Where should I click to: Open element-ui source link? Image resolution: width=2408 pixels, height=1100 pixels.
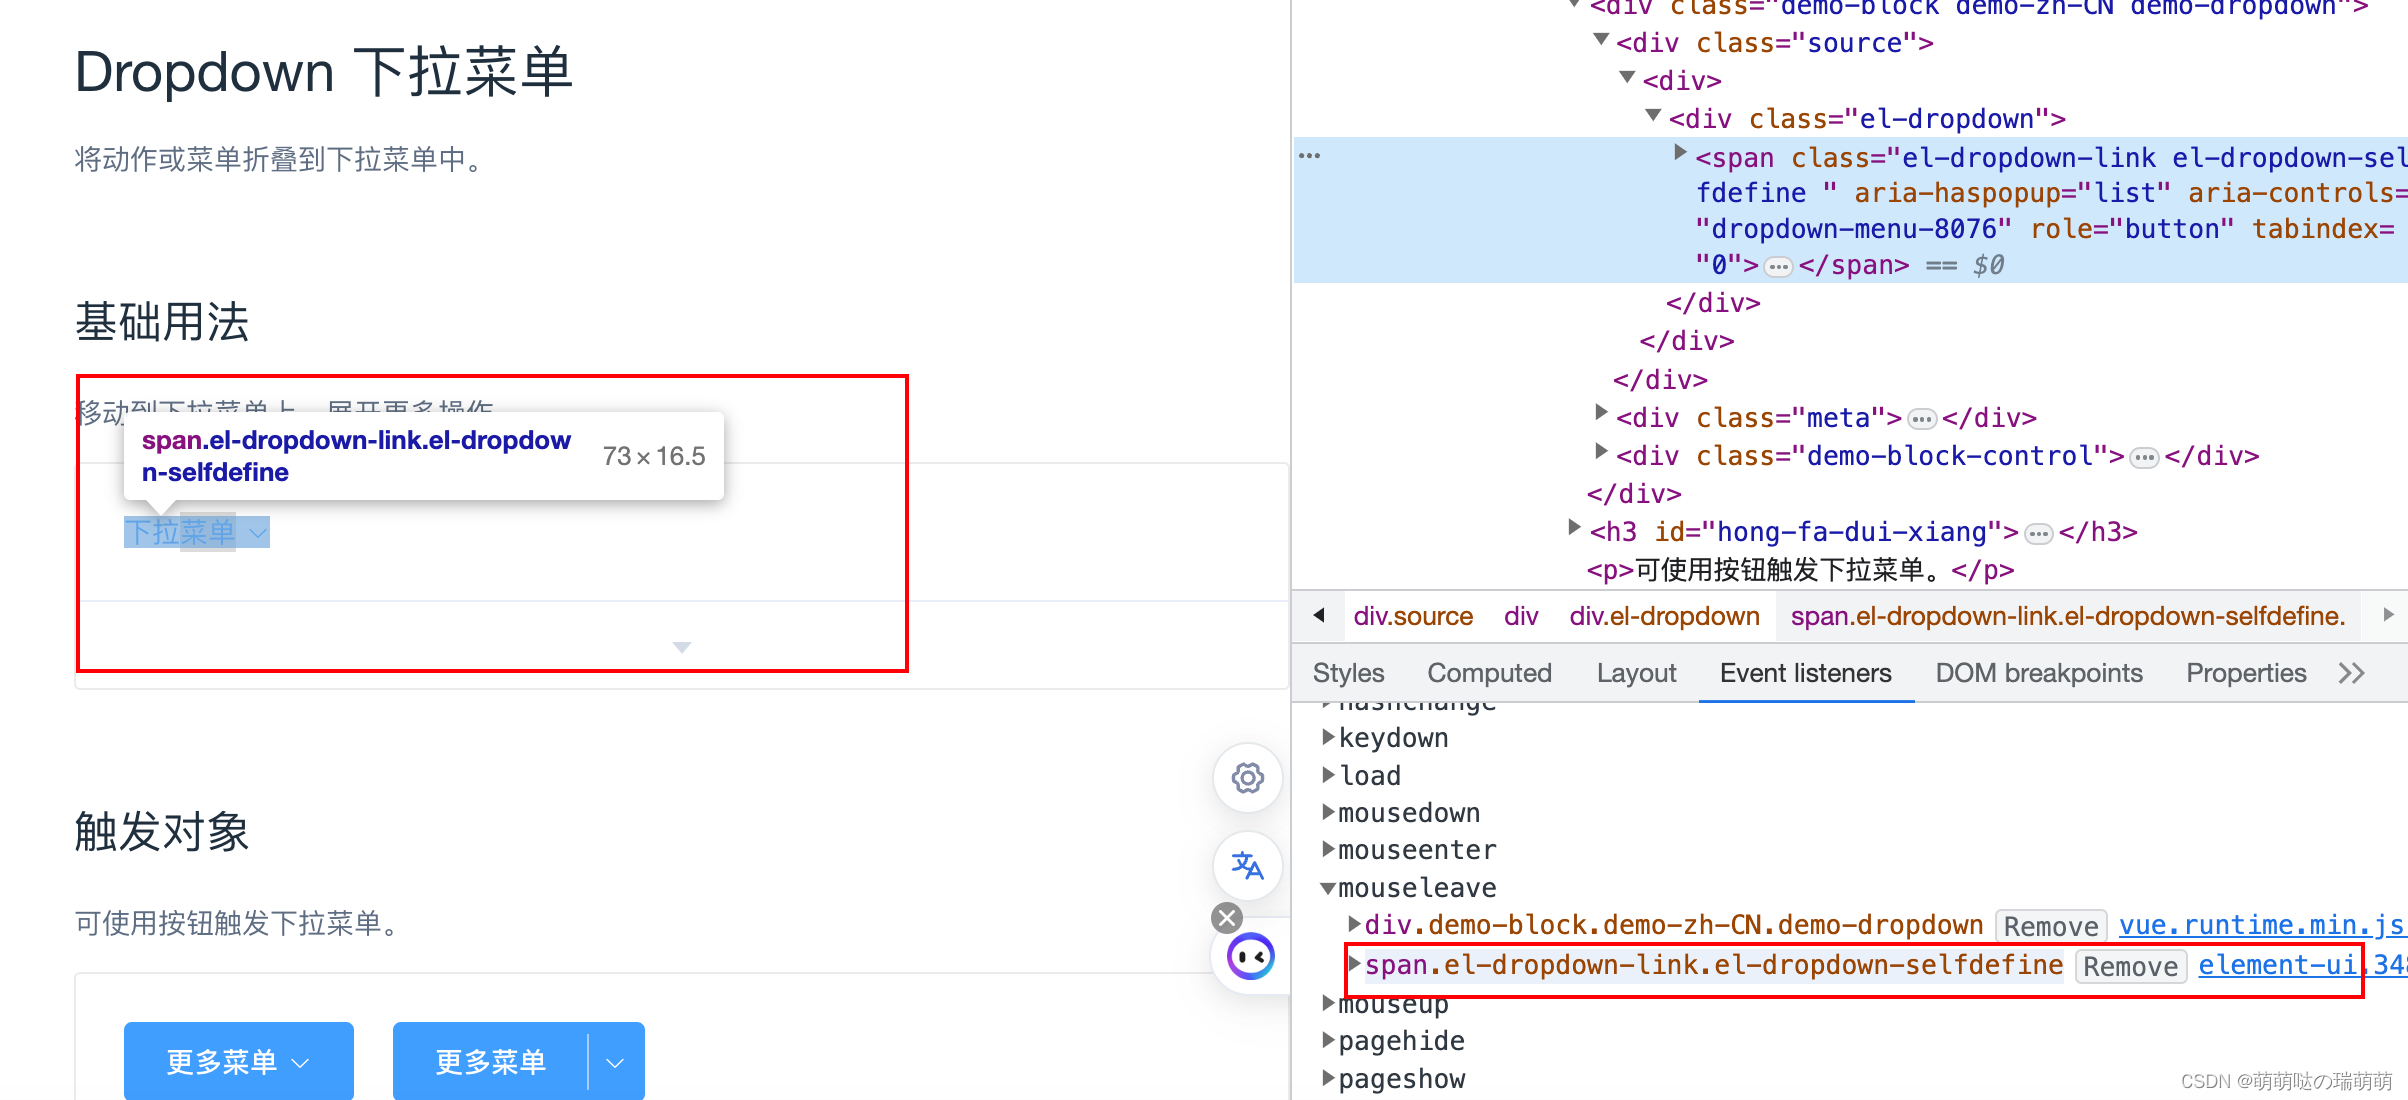coord(2303,965)
